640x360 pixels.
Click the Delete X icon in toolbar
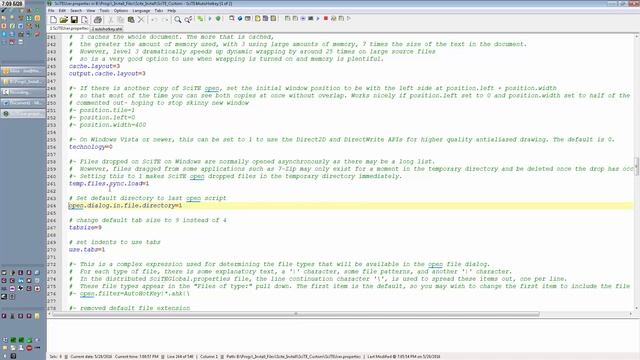tap(141, 19)
